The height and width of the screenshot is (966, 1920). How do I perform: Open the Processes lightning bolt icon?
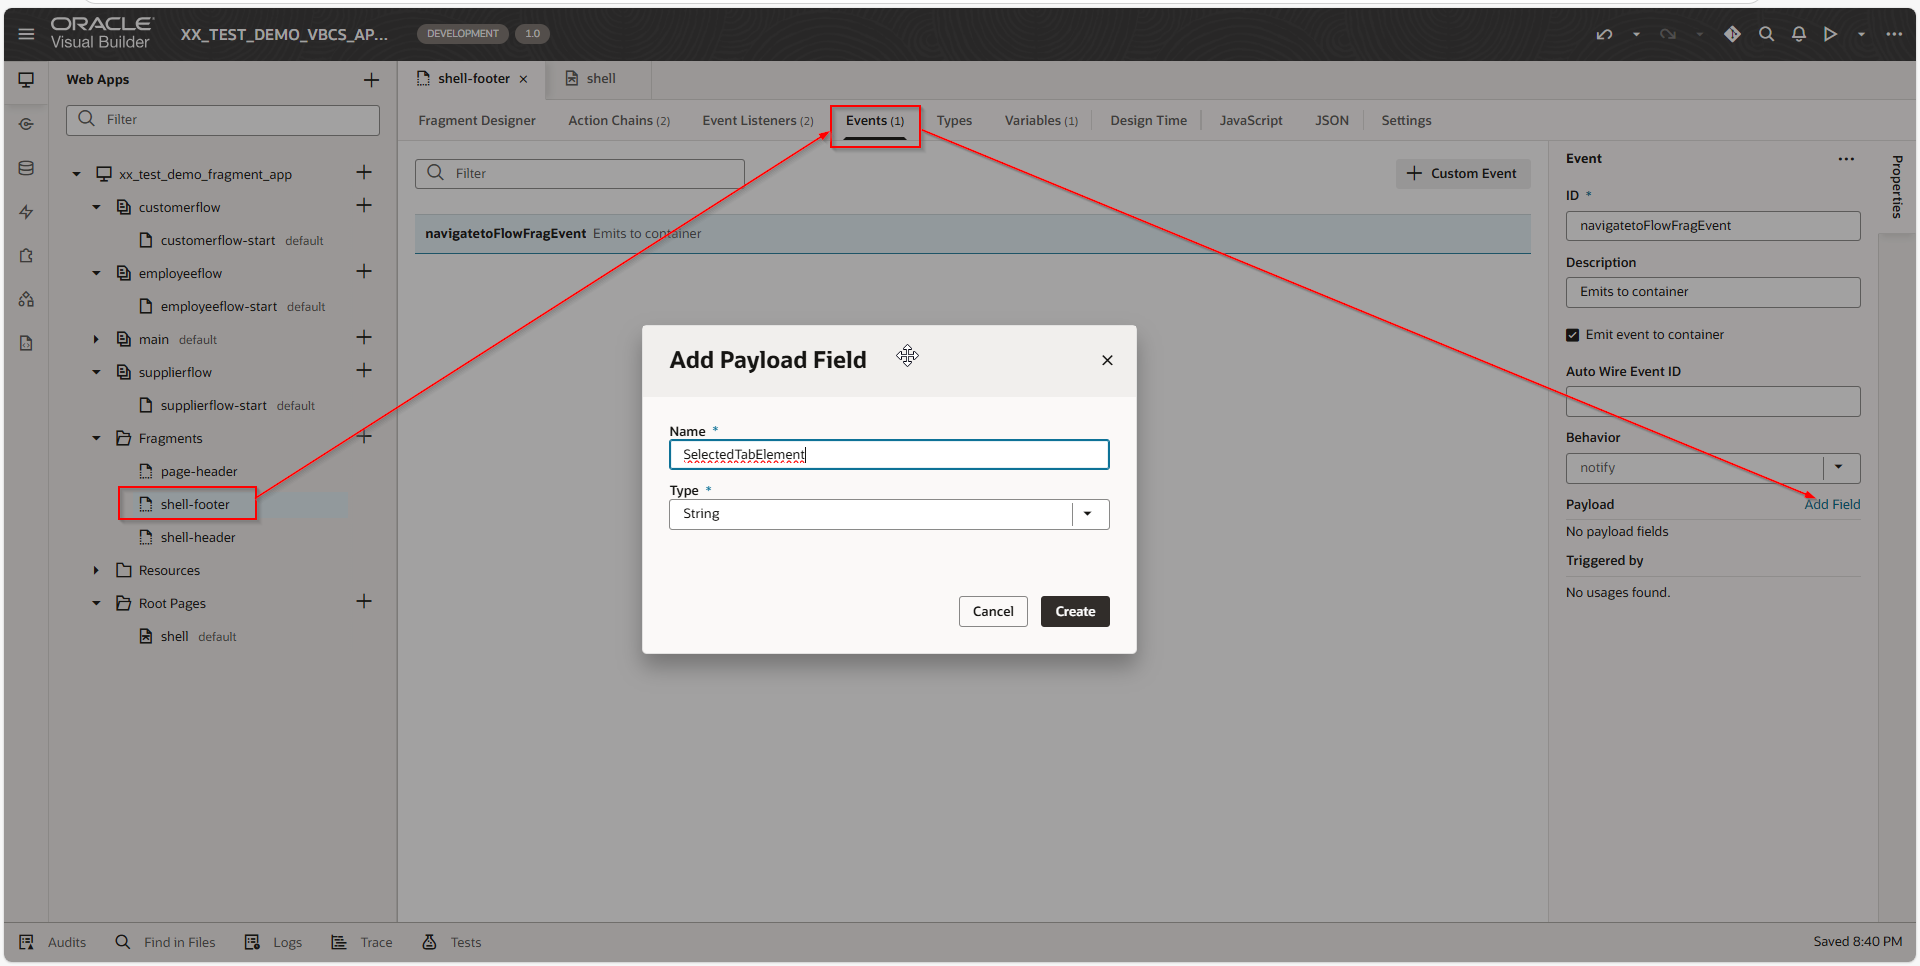tap(25, 212)
